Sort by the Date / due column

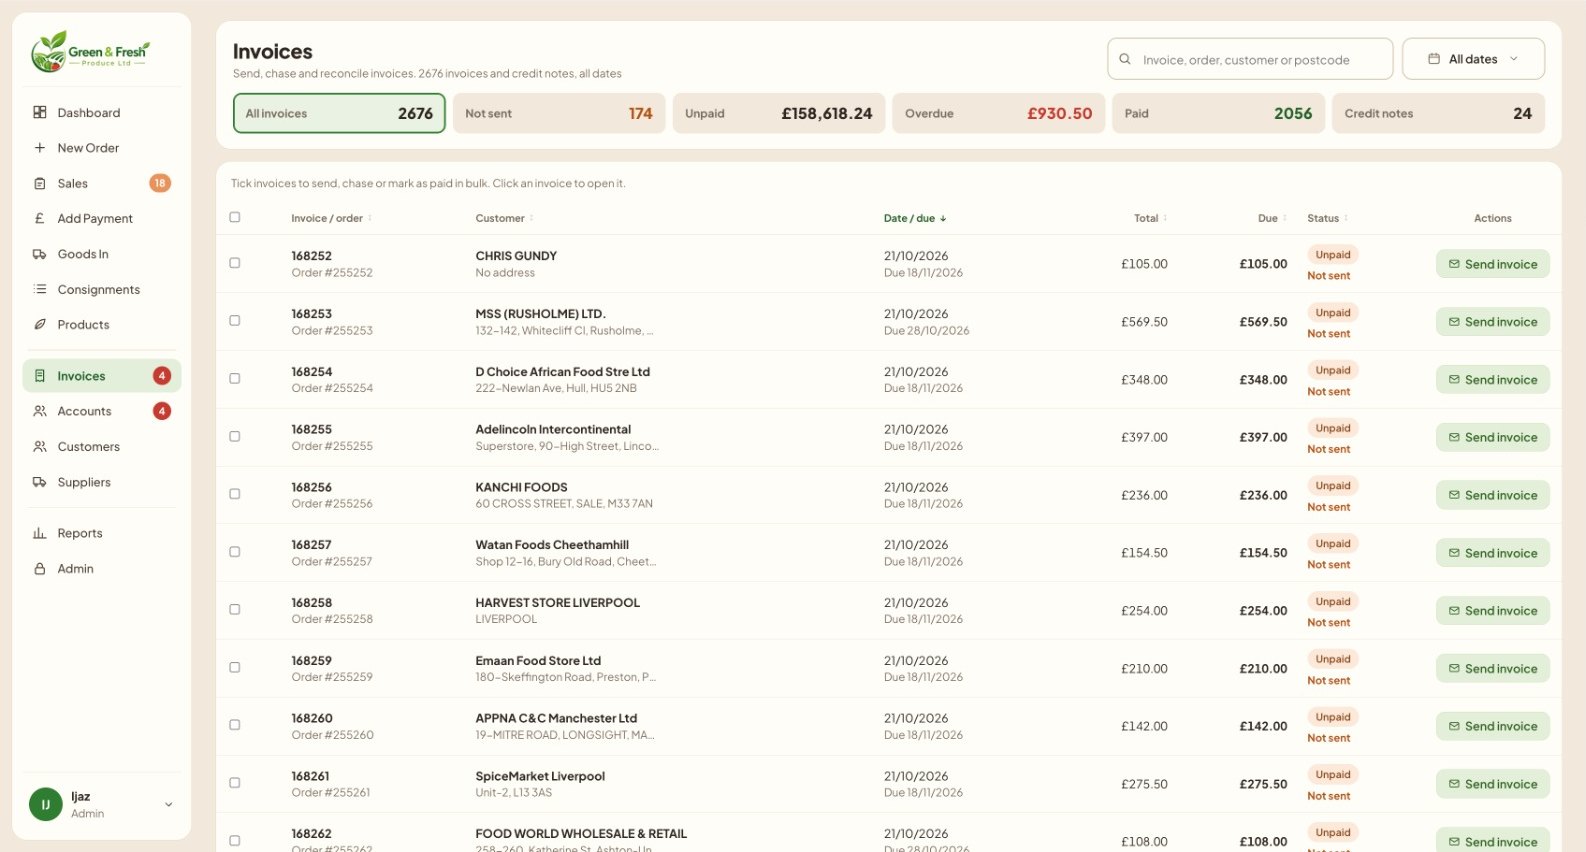coord(915,218)
